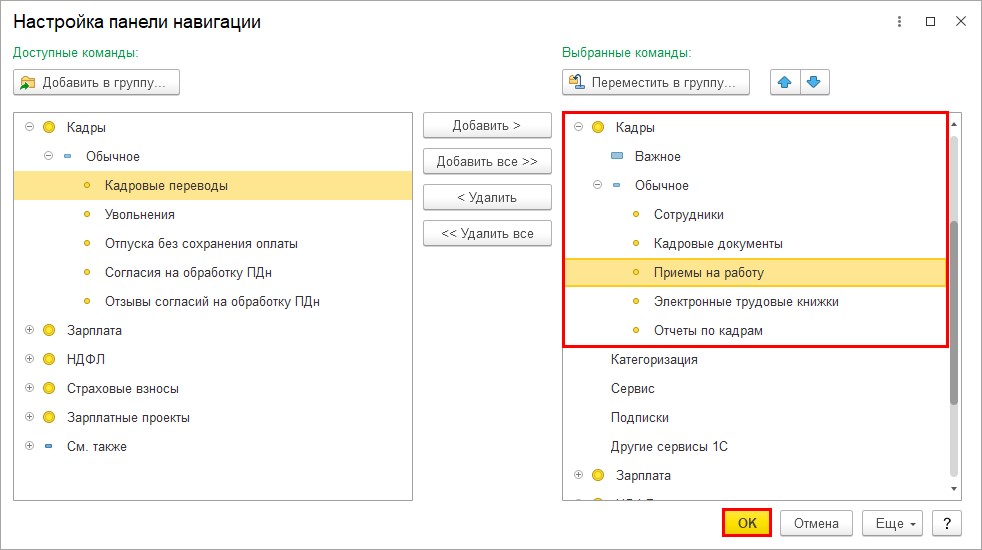The height and width of the screenshot is (550, 982).
Task: Collapse Обычное subgroup in selected commands
Action: coord(597,185)
